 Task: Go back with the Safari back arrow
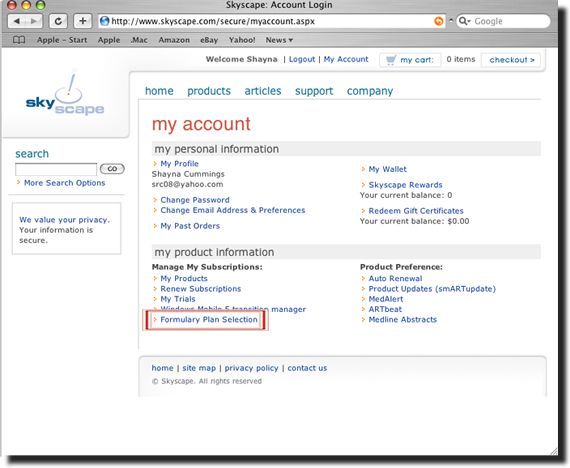[16, 21]
